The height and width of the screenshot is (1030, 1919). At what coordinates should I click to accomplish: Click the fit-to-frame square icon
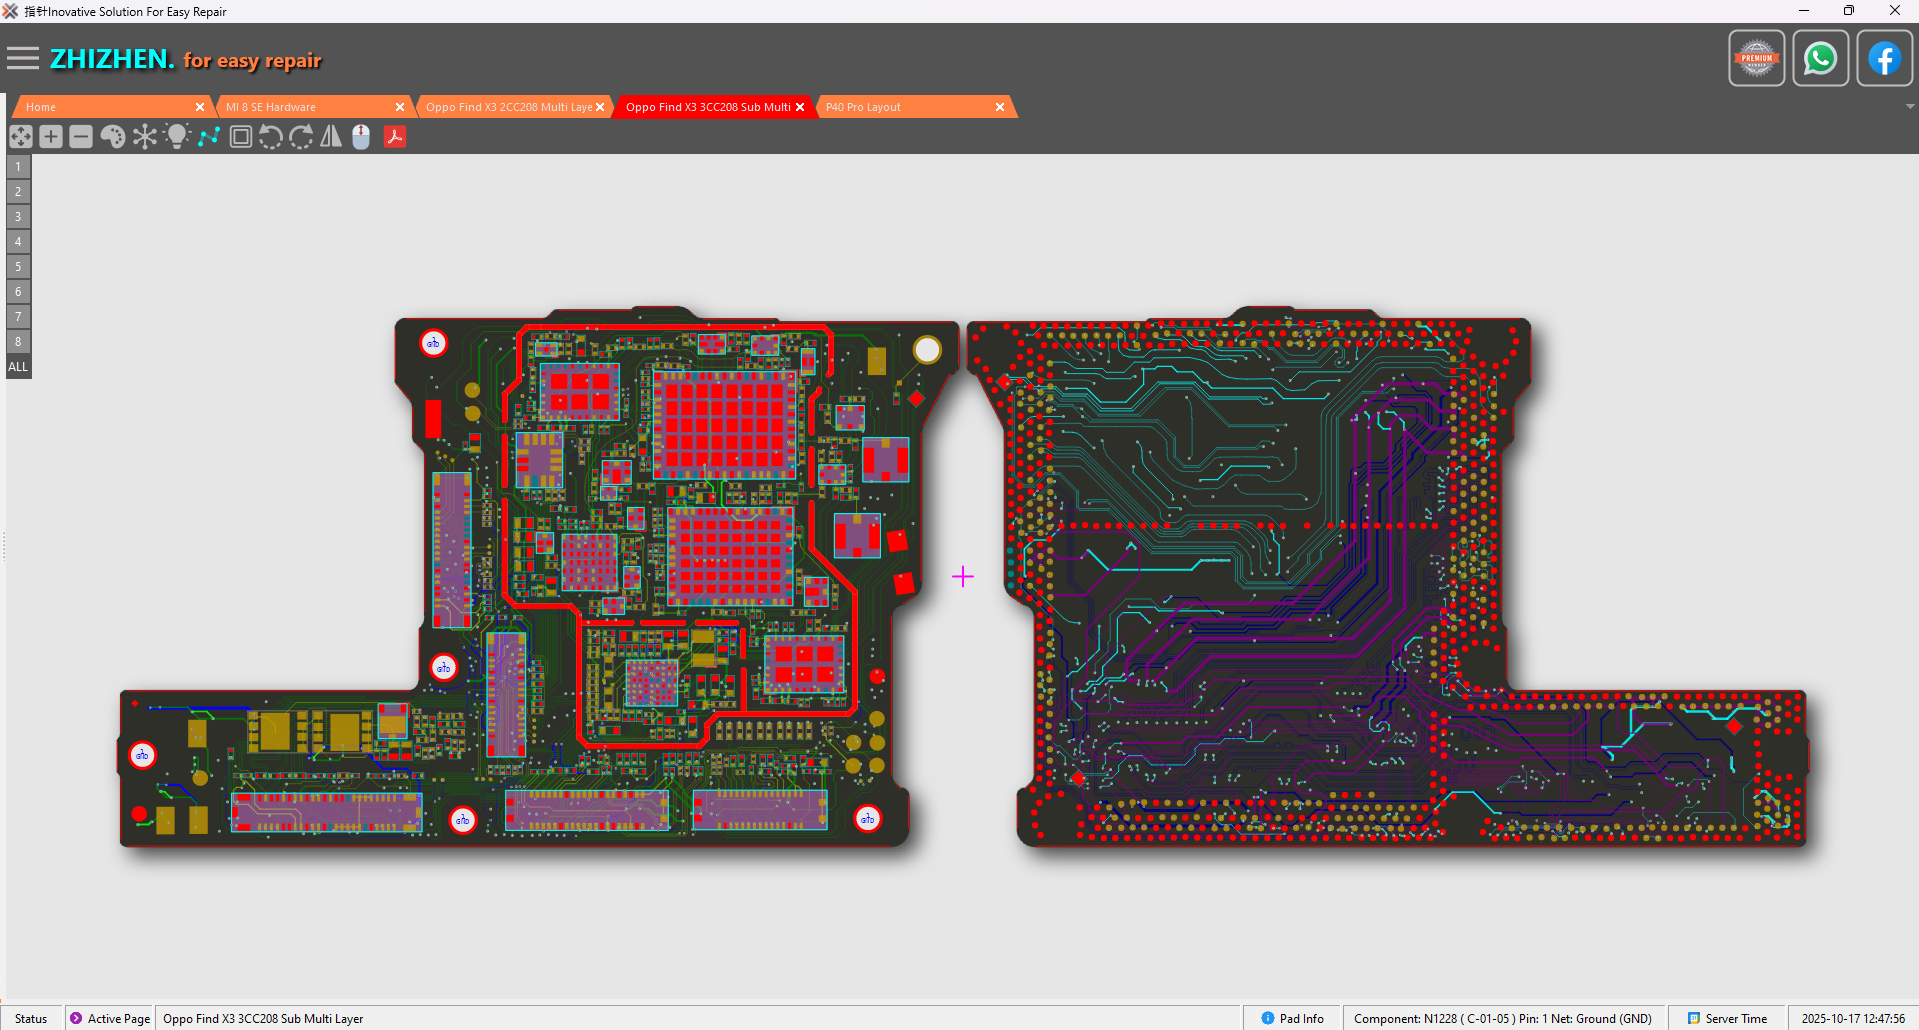pyautogui.click(x=241, y=137)
